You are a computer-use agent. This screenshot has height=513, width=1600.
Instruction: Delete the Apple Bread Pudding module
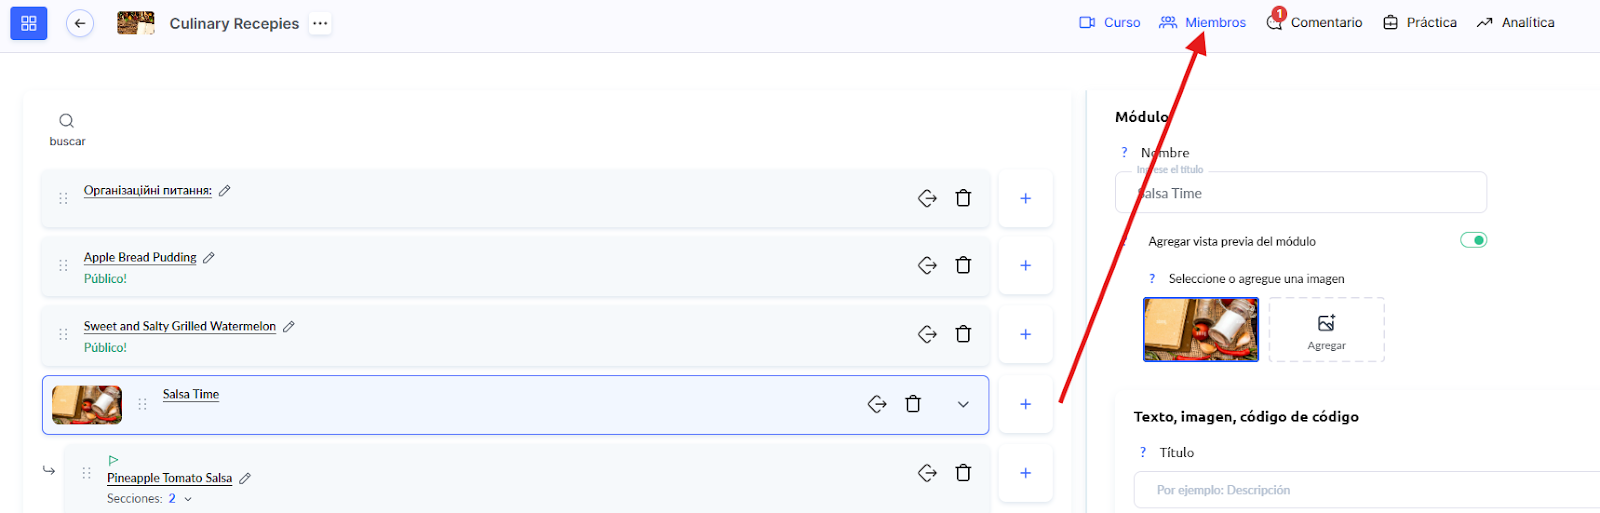963,265
